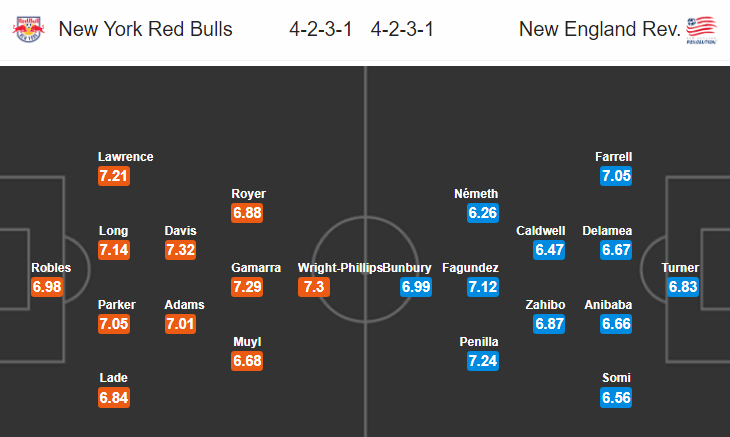
Task: Choose the Gamarra player label
Action: point(256,268)
